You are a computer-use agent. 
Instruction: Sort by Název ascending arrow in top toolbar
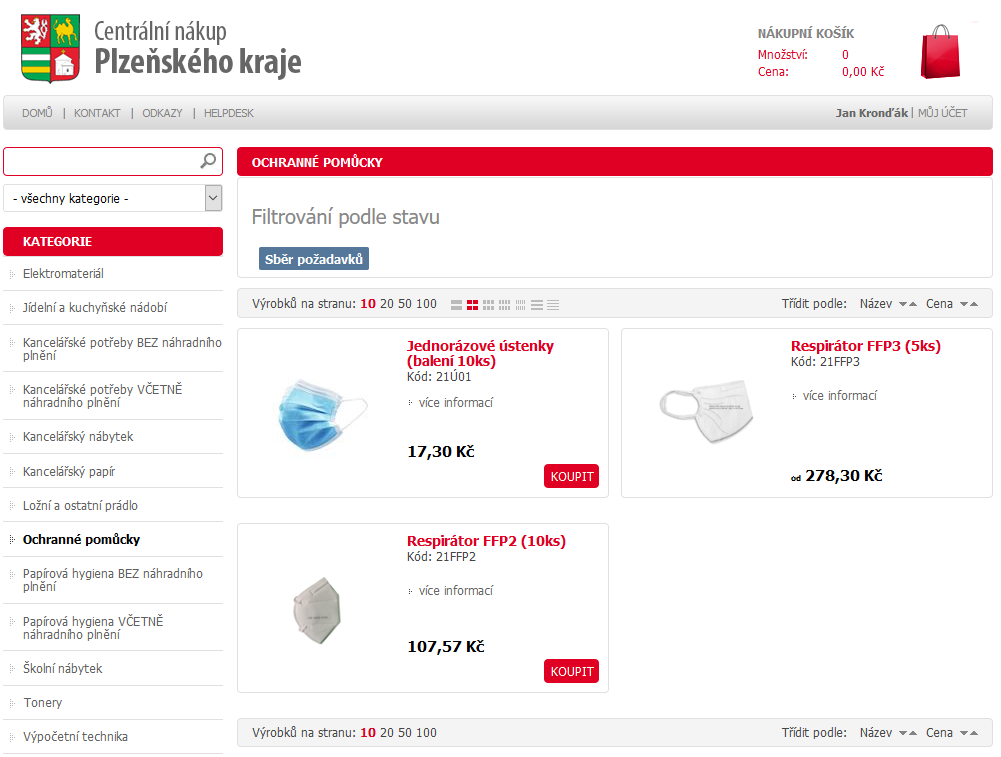[x=913, y=304]
